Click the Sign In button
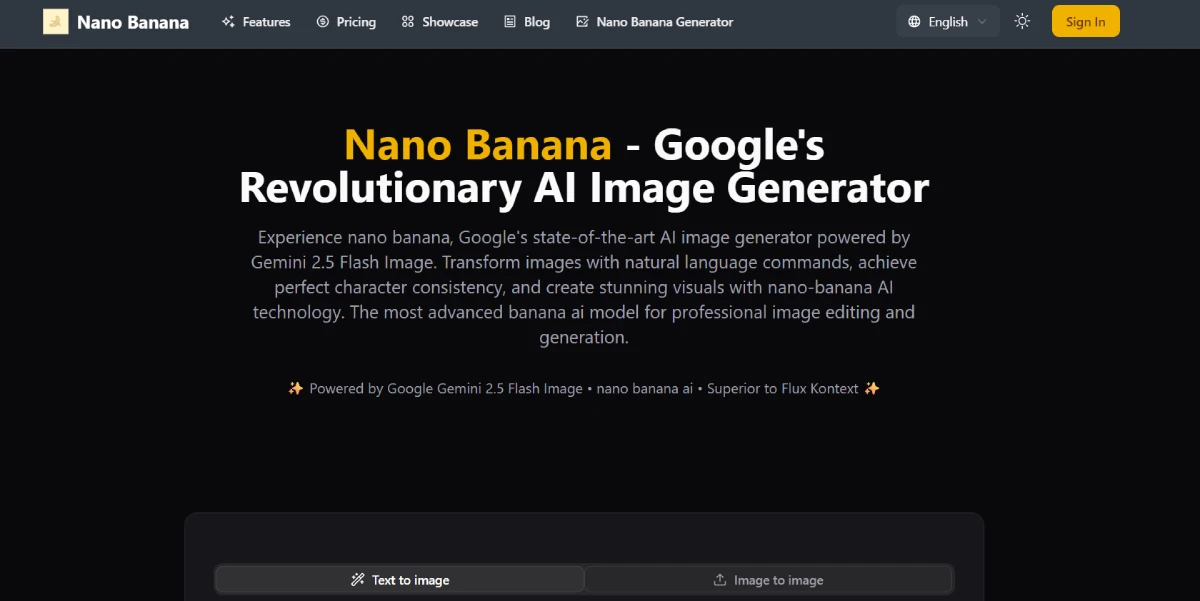This screenshot has height=601, width=1200. pos(1086,21)
